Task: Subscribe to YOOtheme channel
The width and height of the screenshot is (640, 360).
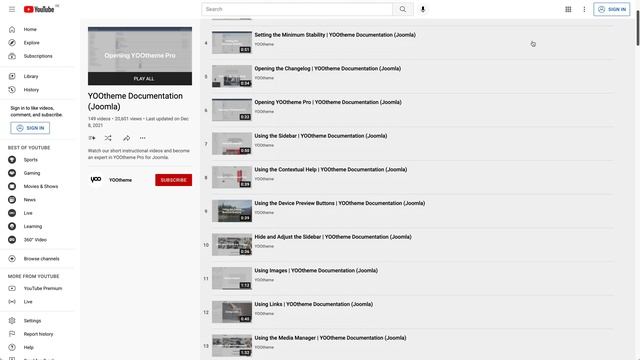Action: click(173, 180)
